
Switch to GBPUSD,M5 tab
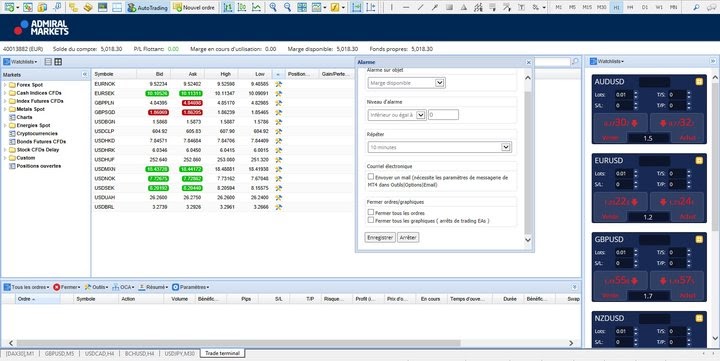pyautogui.click(x=59, y=354)
